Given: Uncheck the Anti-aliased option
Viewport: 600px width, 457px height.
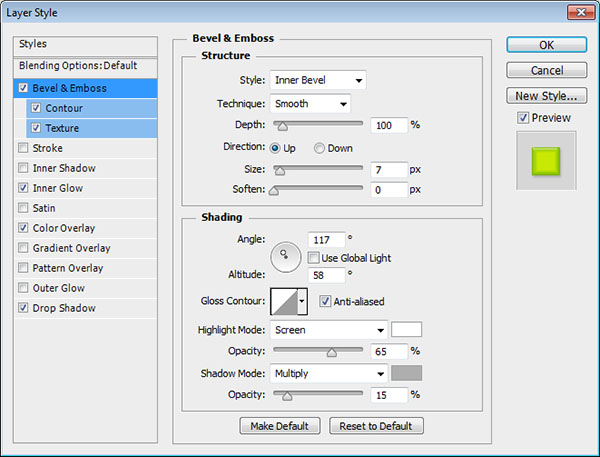Looking at the screenshot, I should 325,301.
